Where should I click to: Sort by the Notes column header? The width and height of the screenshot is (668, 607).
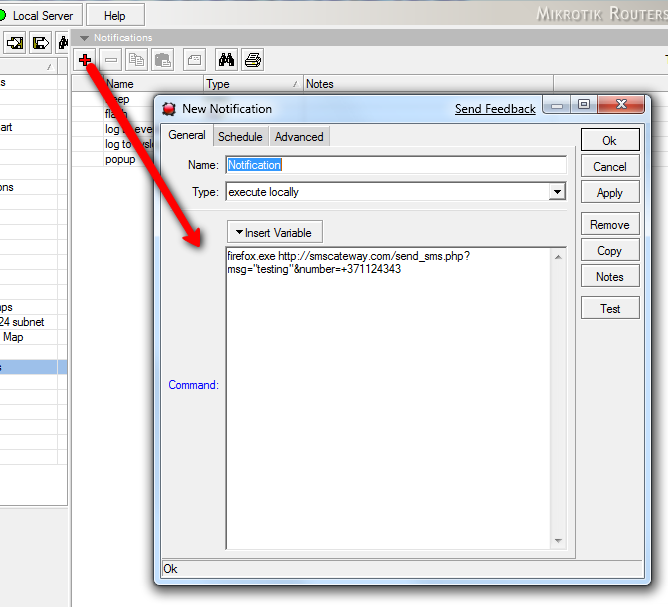[x=429, y=83]
